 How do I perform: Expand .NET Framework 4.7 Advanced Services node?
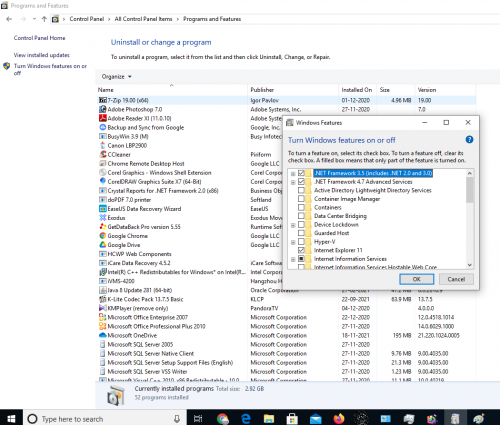point(293,182)
